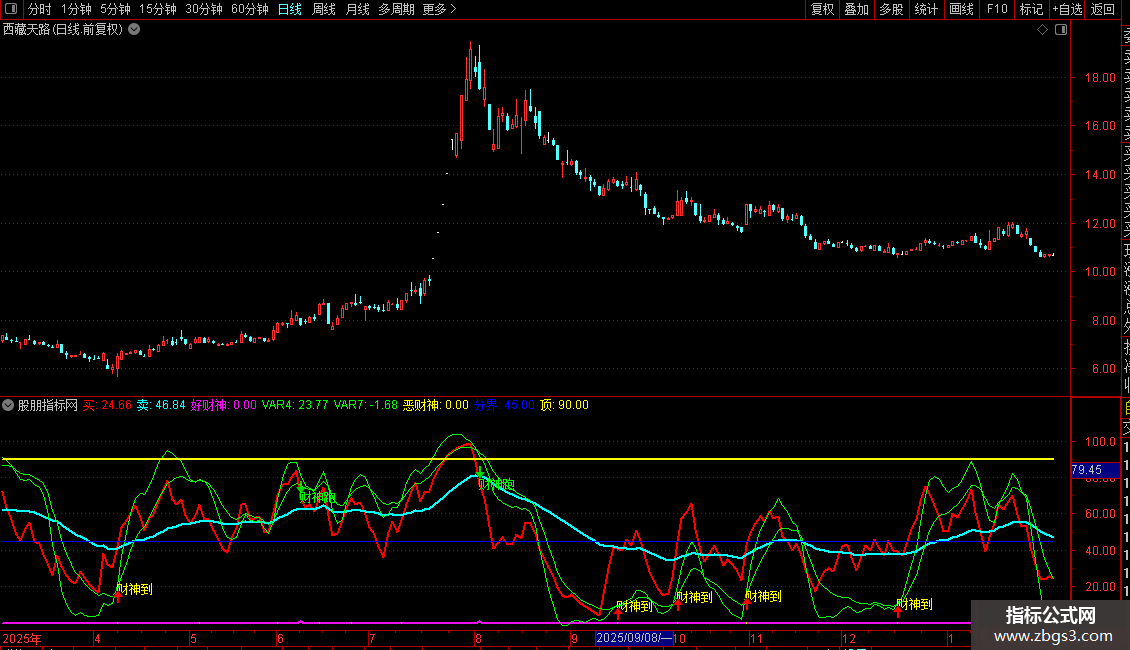Click the 复权 adjustment button
Screen dimensions: 1130x650
tap(822, 9)
